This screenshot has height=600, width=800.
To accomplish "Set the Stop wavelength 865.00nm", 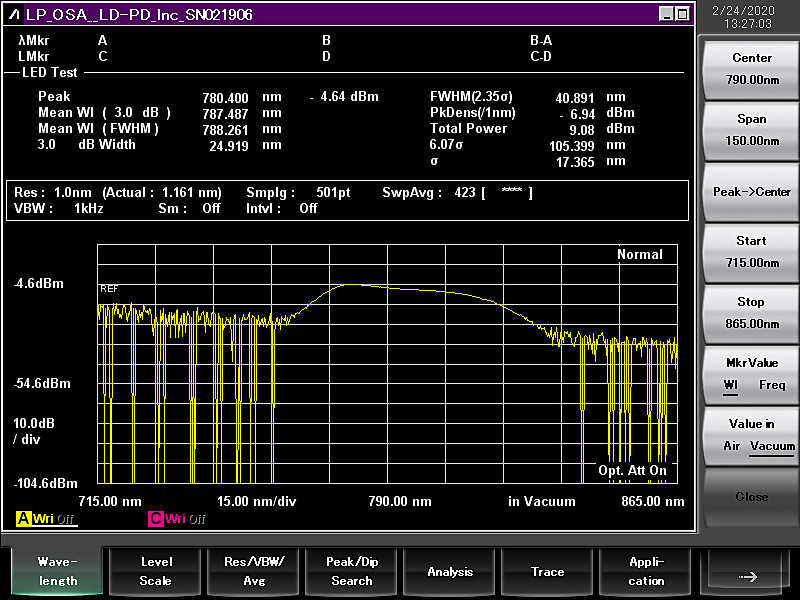I will coord(751,313).
